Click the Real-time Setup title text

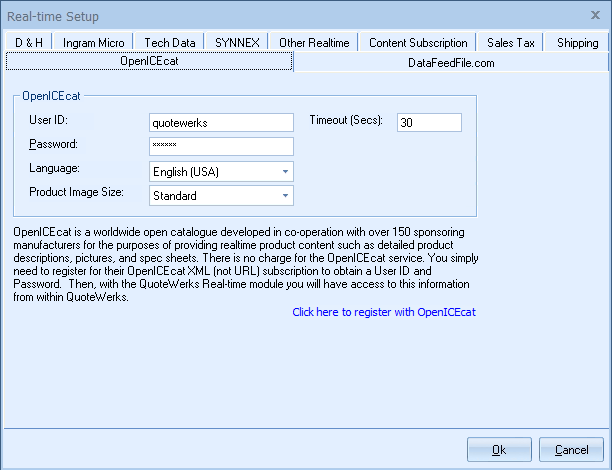(53, 16)
